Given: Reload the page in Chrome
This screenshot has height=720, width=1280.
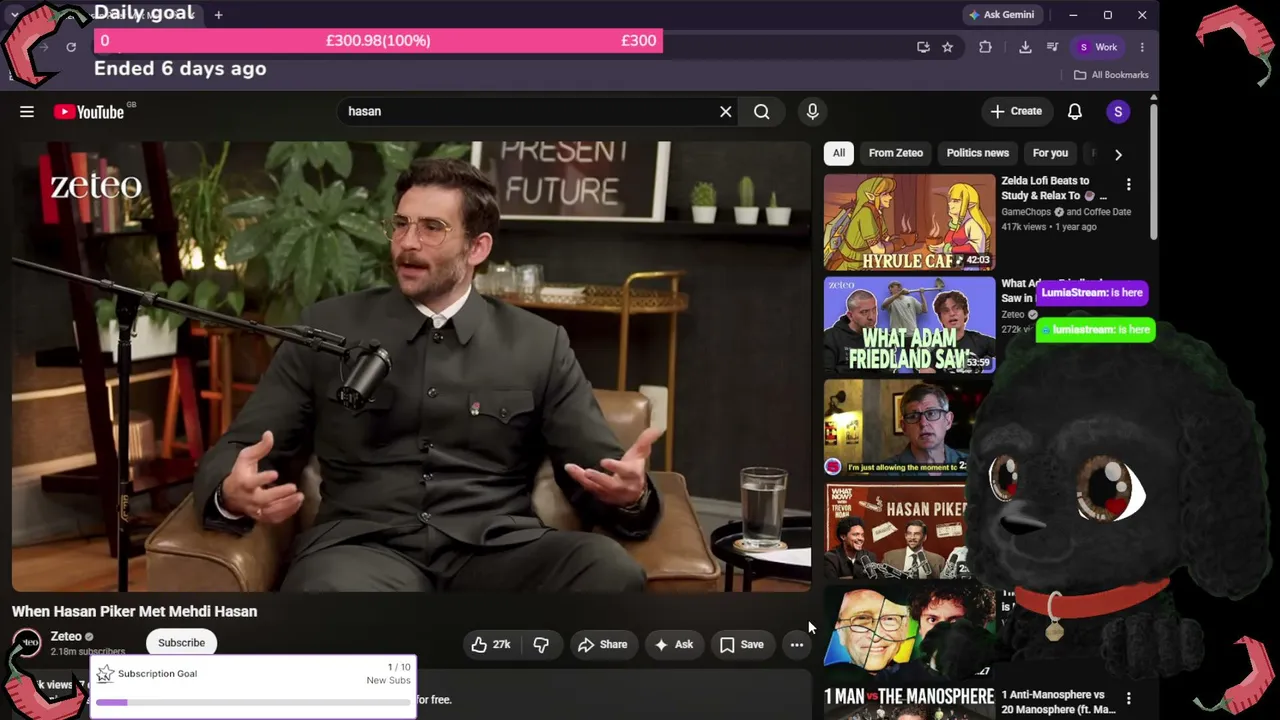Looking at the screenshot, I should pos(71,47).
